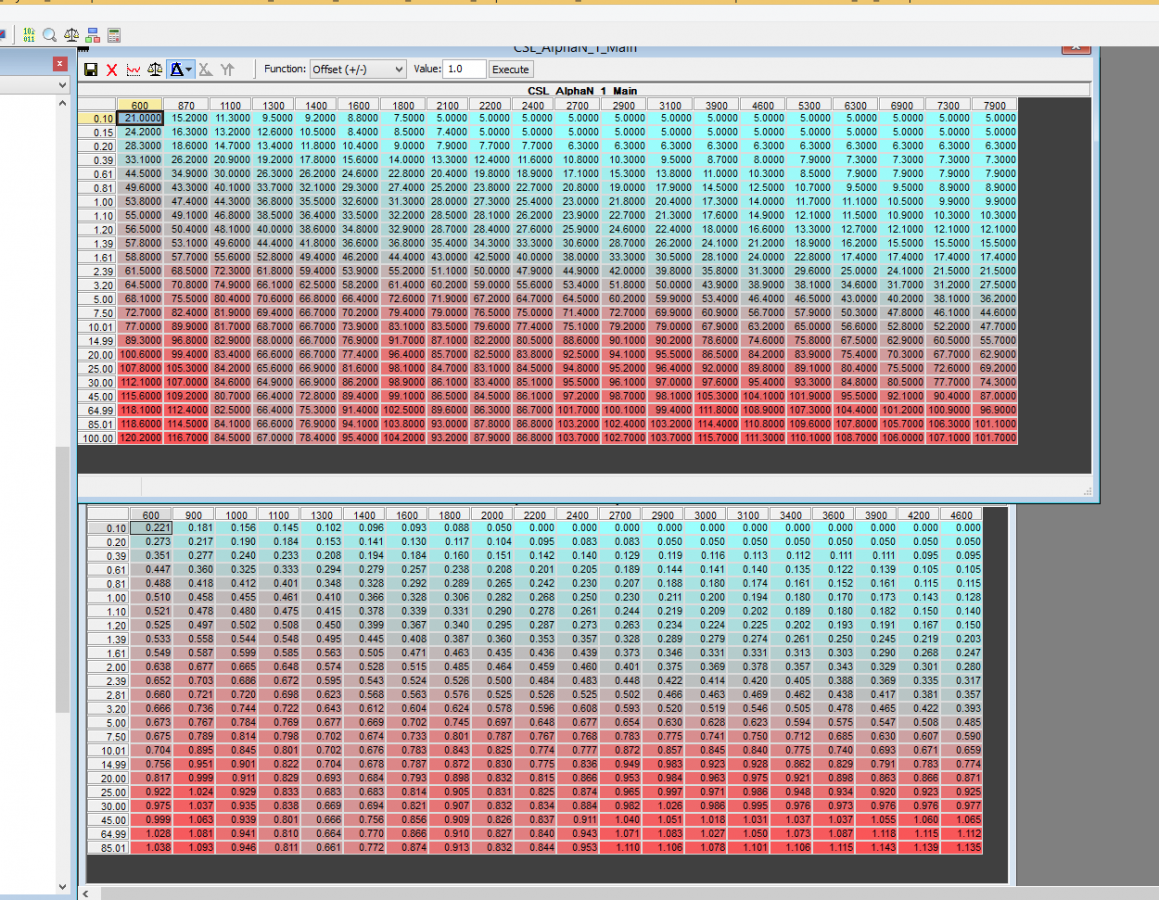Image resolution: width=1159 pixels, height=900 pixels.
Task: Click the hierarchy tree icon in main toolbar
Action: click(x=92, y=35)
